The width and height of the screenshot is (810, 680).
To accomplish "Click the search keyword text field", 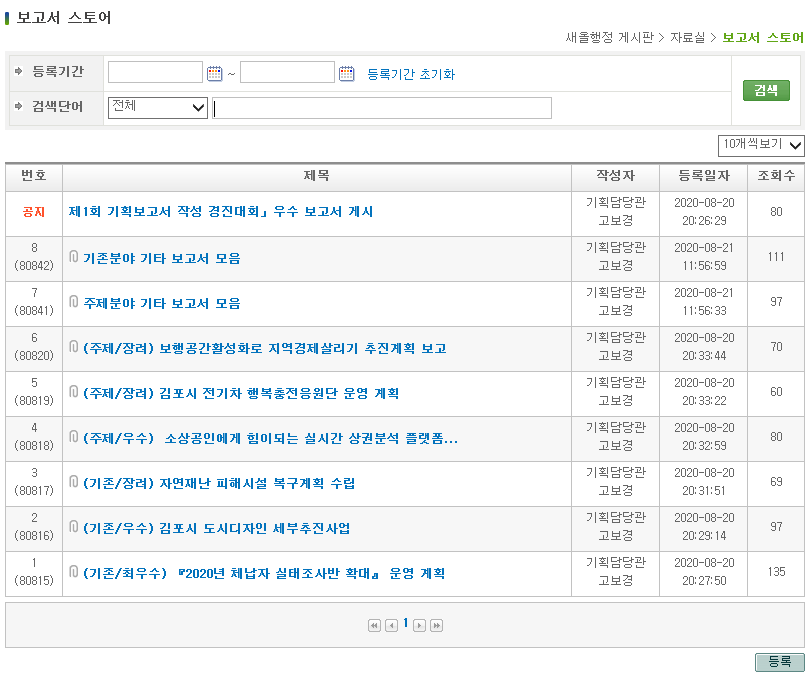I will click(382, 108).
